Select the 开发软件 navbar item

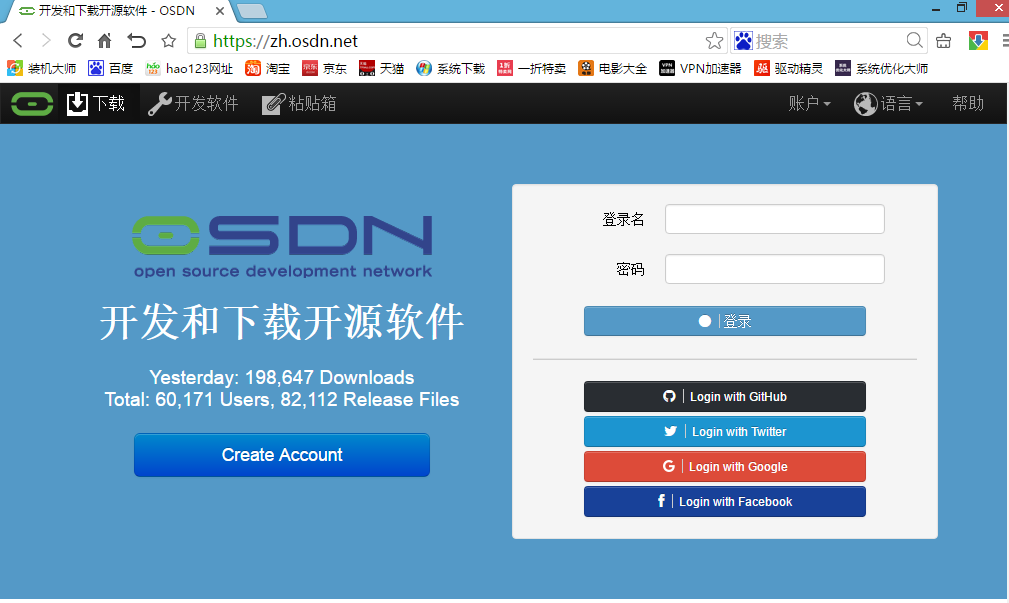[193, 104]
